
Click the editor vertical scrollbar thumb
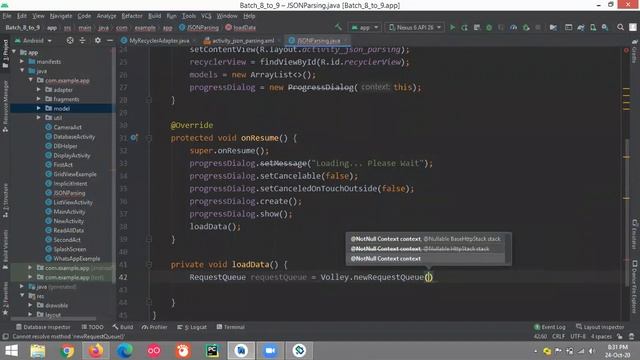(627, 212)
